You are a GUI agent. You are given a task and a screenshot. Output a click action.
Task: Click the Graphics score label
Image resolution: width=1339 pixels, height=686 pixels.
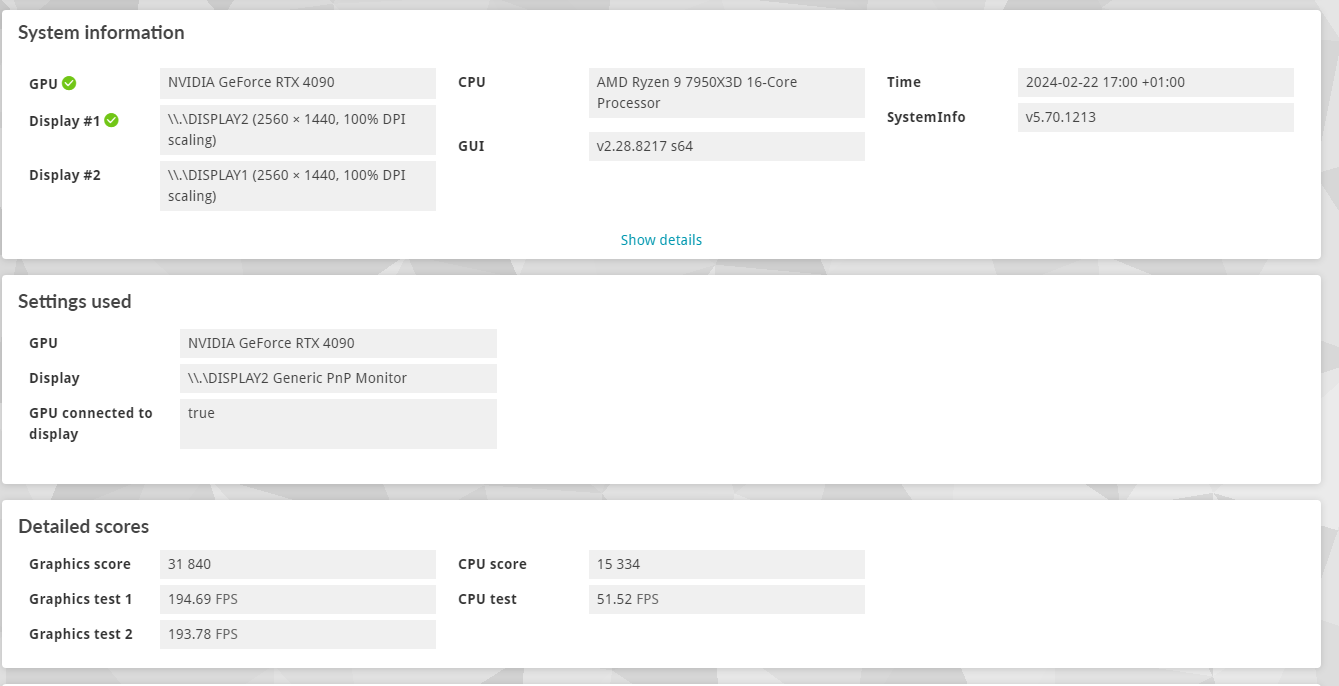(80, 564)
